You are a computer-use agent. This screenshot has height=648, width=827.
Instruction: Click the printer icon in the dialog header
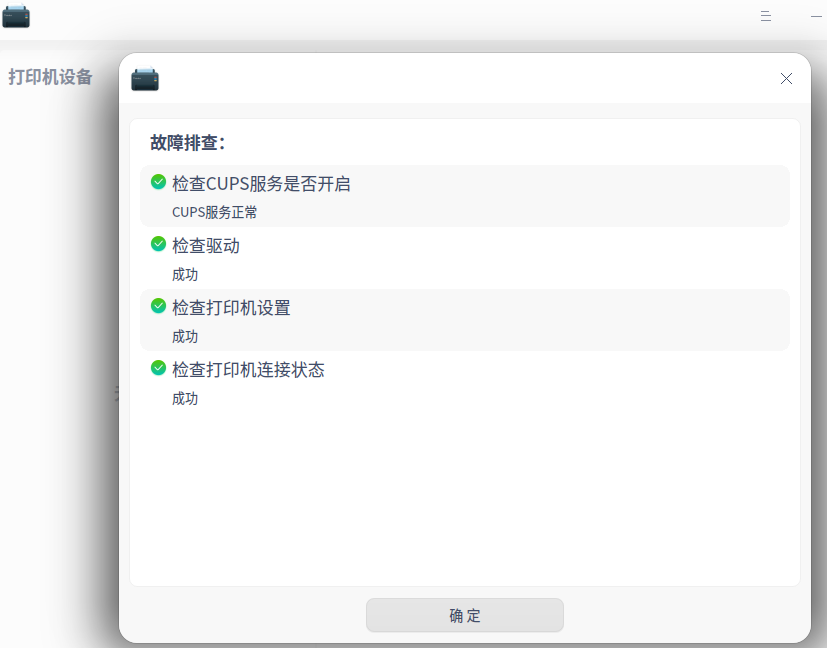point(145,79)
